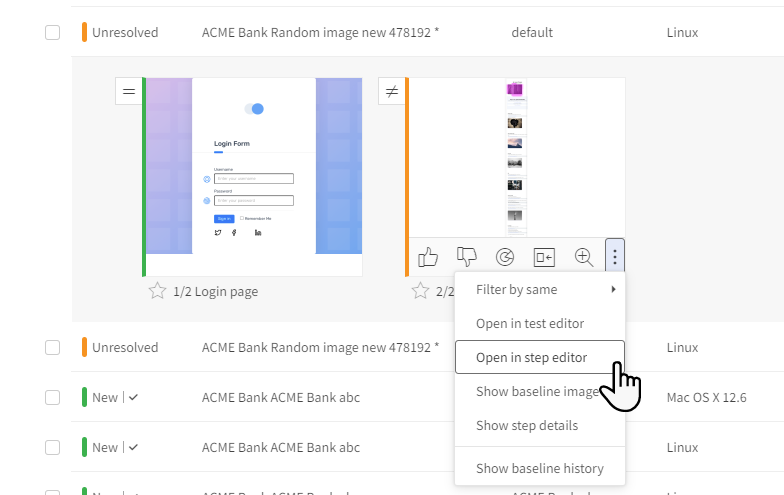
Task: Click the second Unresolved status label
Action: [125, 348]
